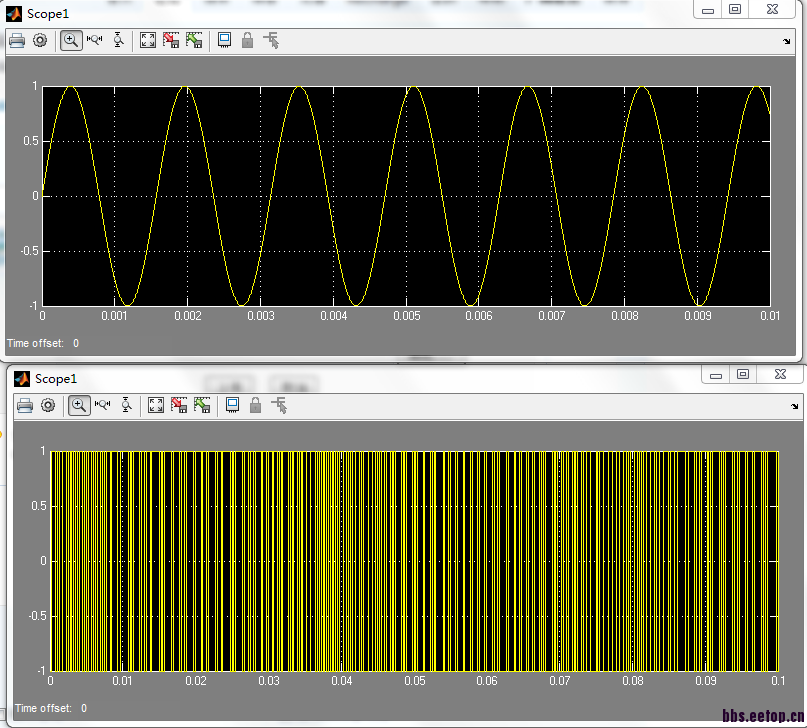Click dock arrow at top scope toolbar right
This screenshot has height=728, width=807.
[787, 41]
